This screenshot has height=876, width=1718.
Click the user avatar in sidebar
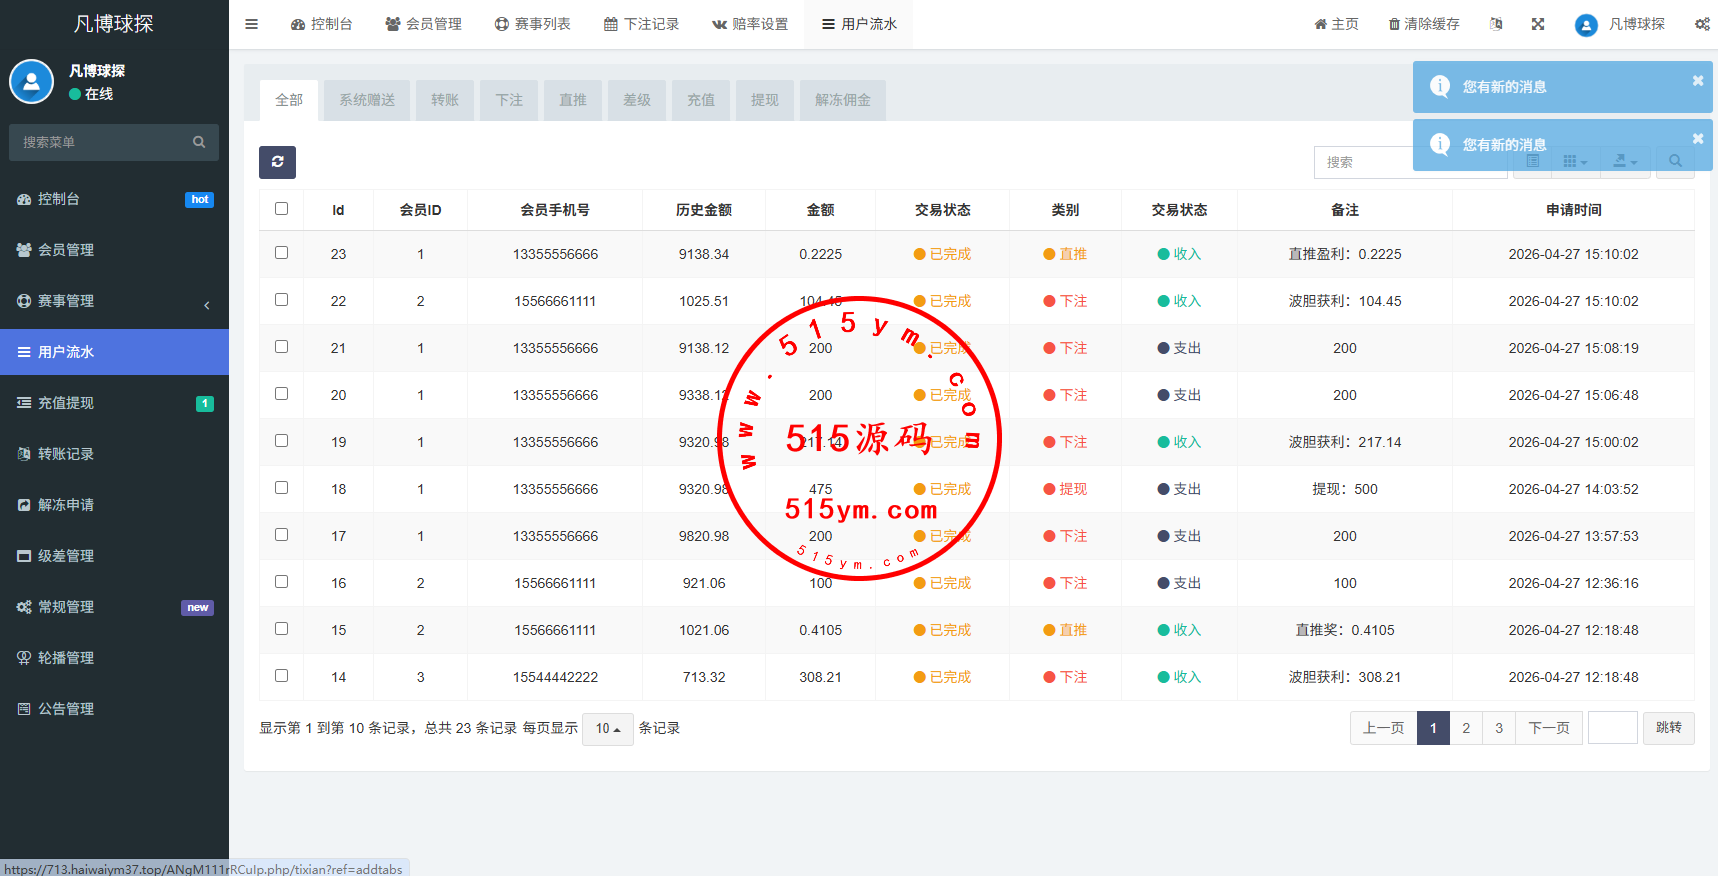31,82
